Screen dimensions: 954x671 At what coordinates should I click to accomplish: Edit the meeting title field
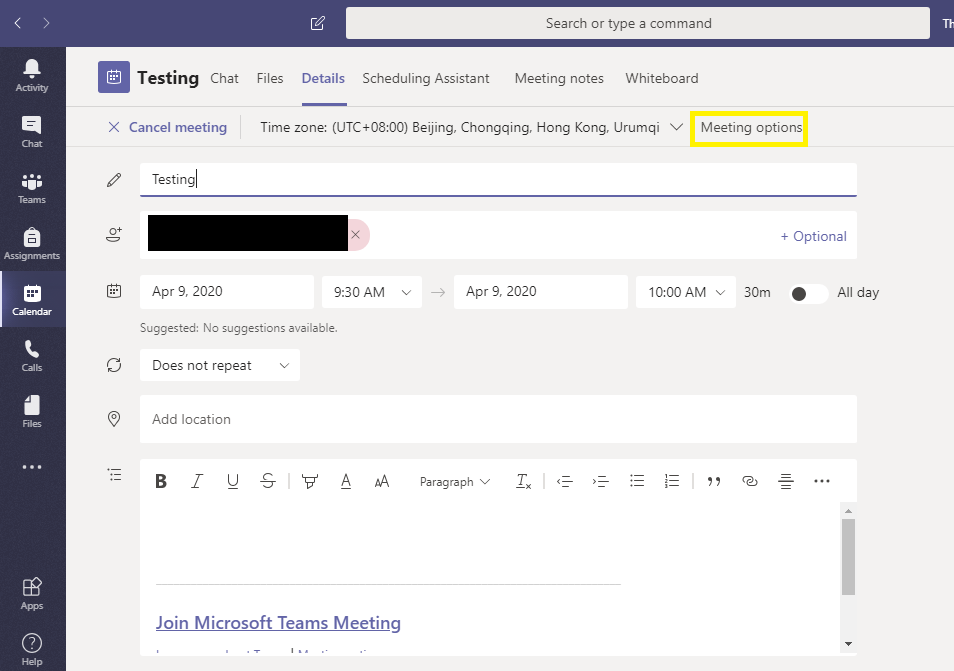(498, 179)
